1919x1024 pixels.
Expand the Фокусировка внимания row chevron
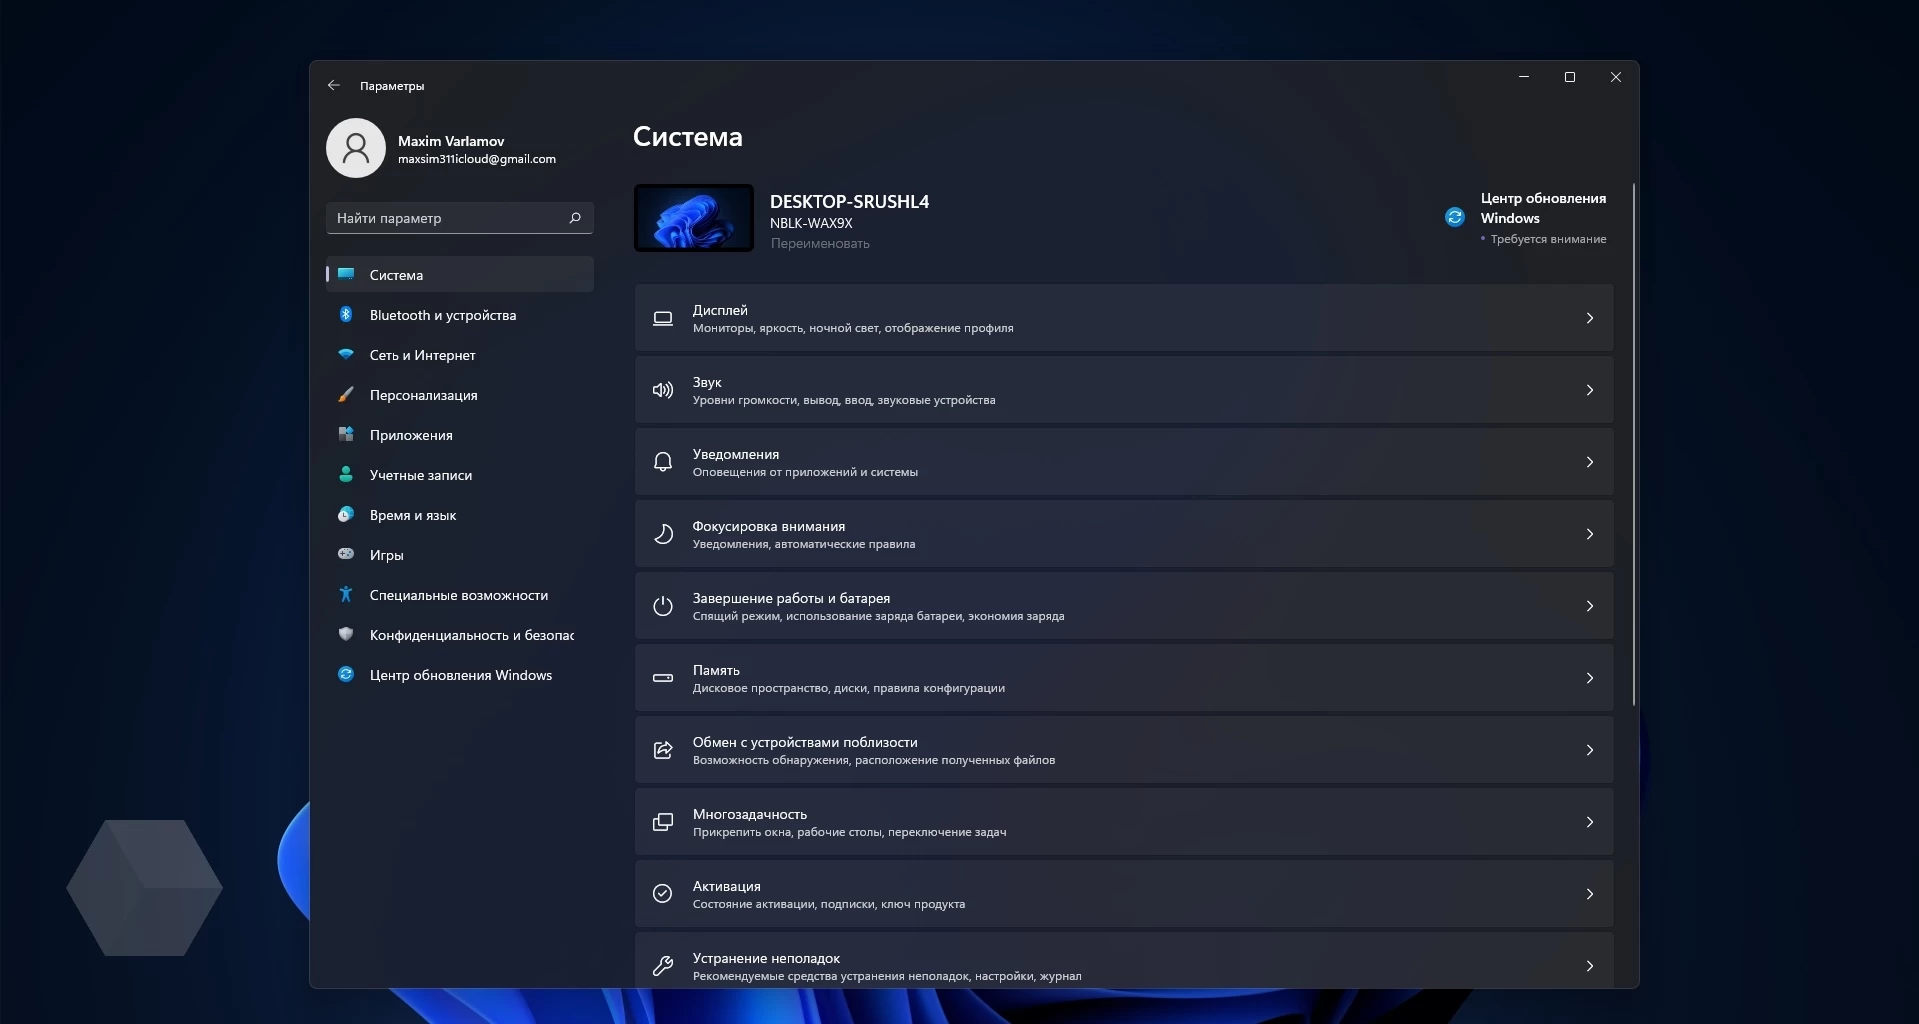point(1590,534)
